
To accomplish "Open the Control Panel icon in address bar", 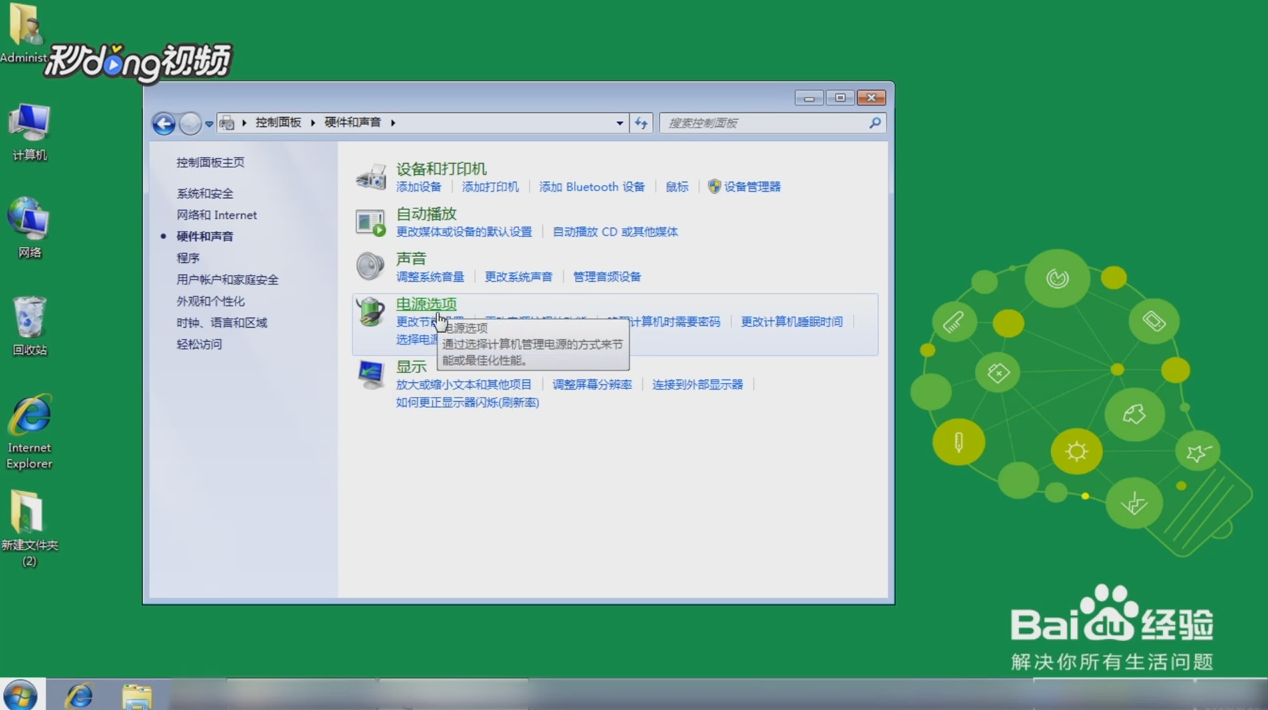I will [227, 123].
